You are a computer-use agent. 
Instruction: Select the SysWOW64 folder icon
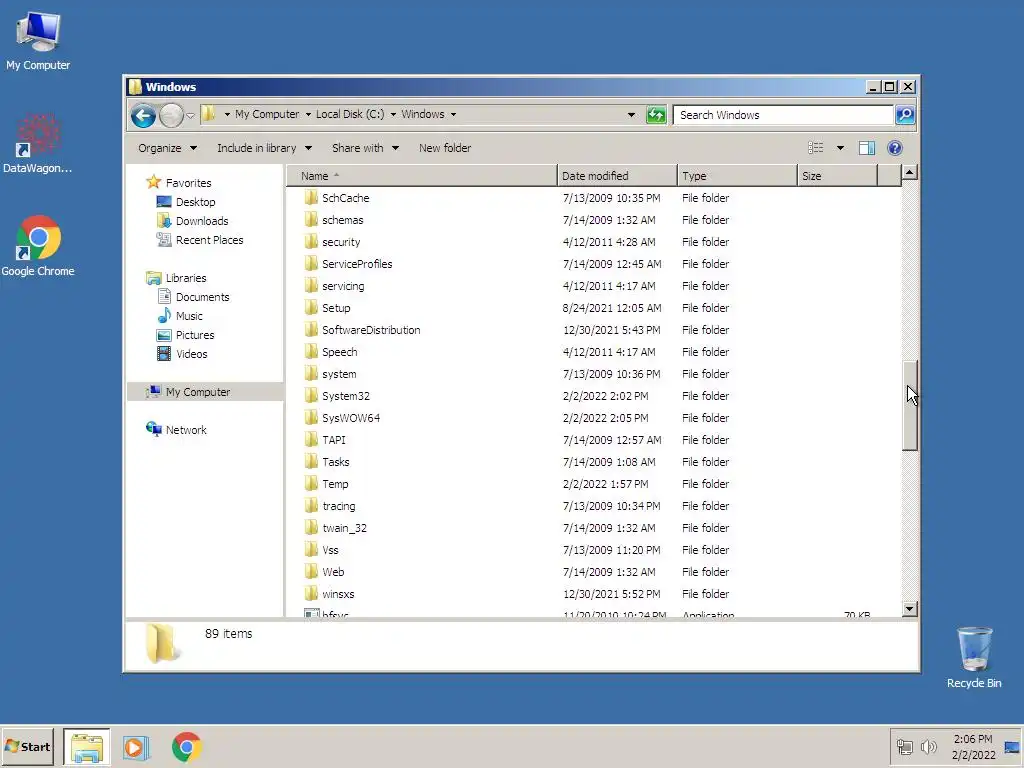312,417
